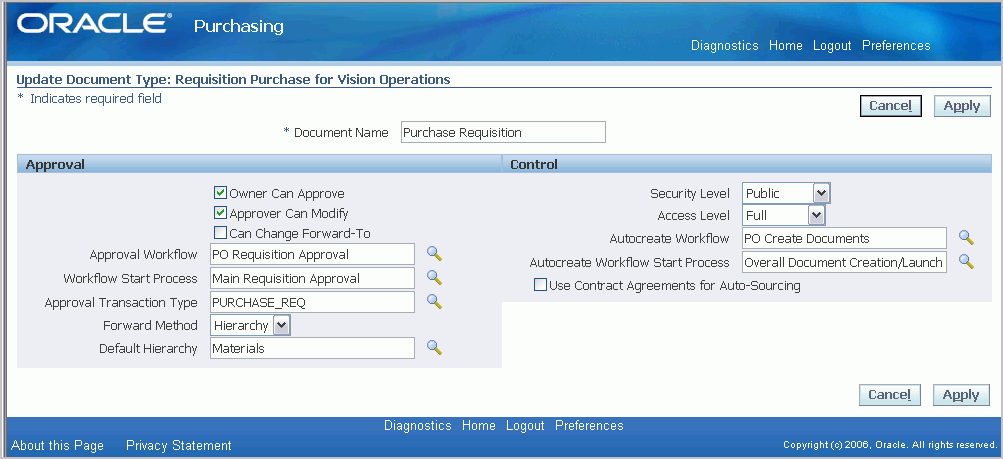Open the Access Level dropdown
1003x459 pixels.
pos(784,215)
